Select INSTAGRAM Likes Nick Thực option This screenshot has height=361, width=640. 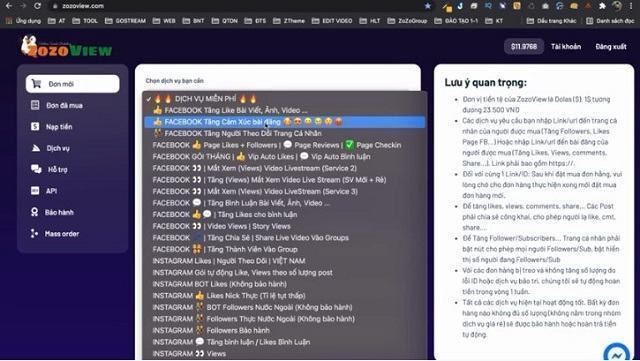pos(284,296)
